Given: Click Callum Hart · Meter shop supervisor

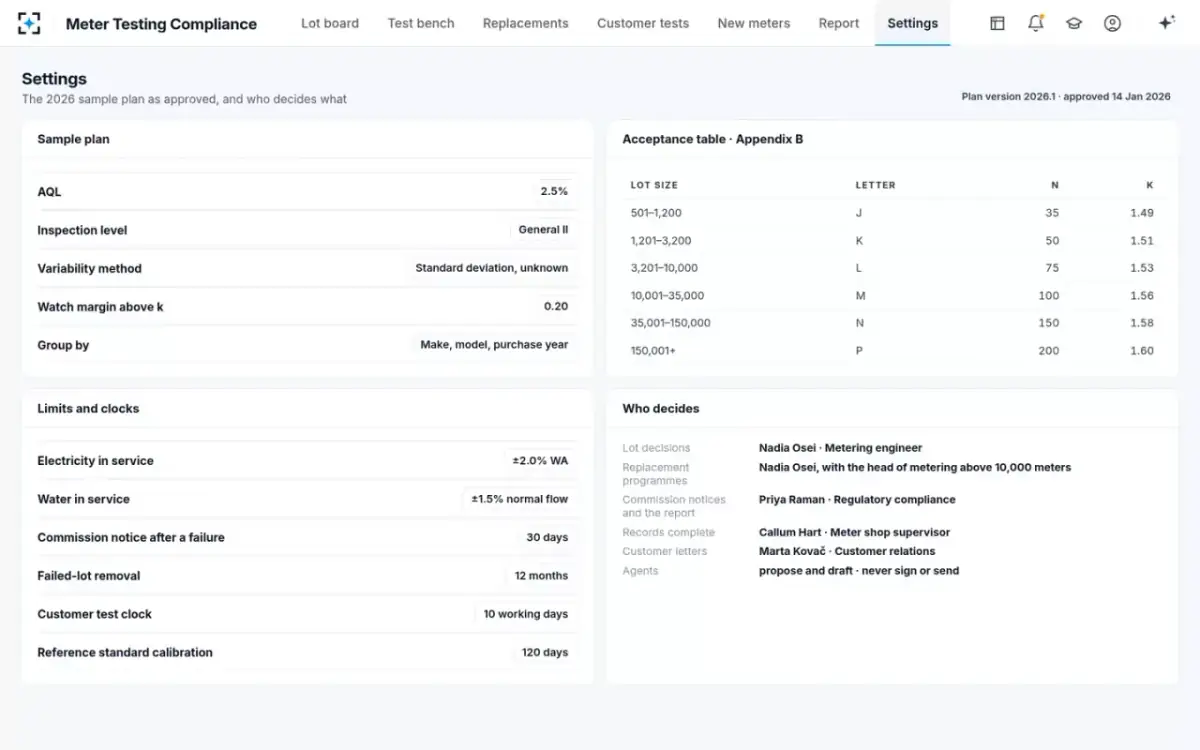Looking at the screenshot, I should coord(854,533).
